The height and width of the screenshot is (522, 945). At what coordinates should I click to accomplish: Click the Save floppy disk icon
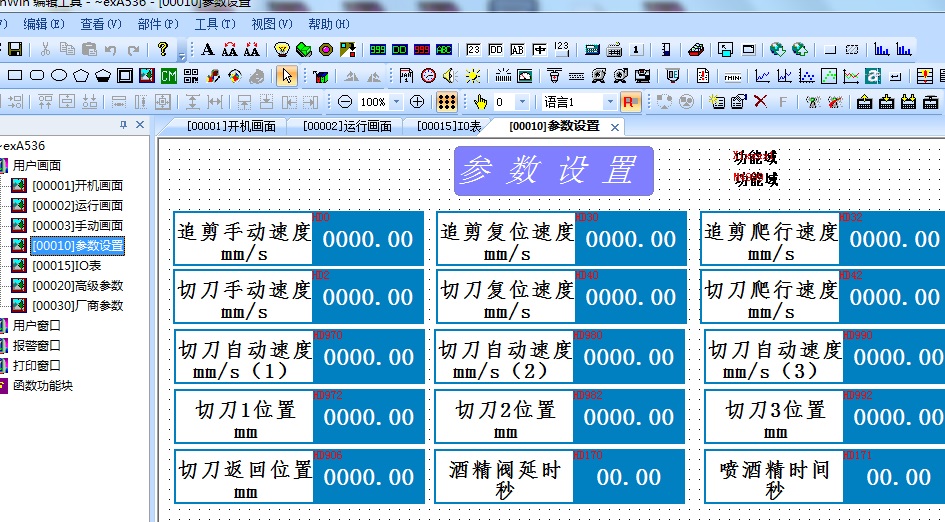tap(14, 49)
